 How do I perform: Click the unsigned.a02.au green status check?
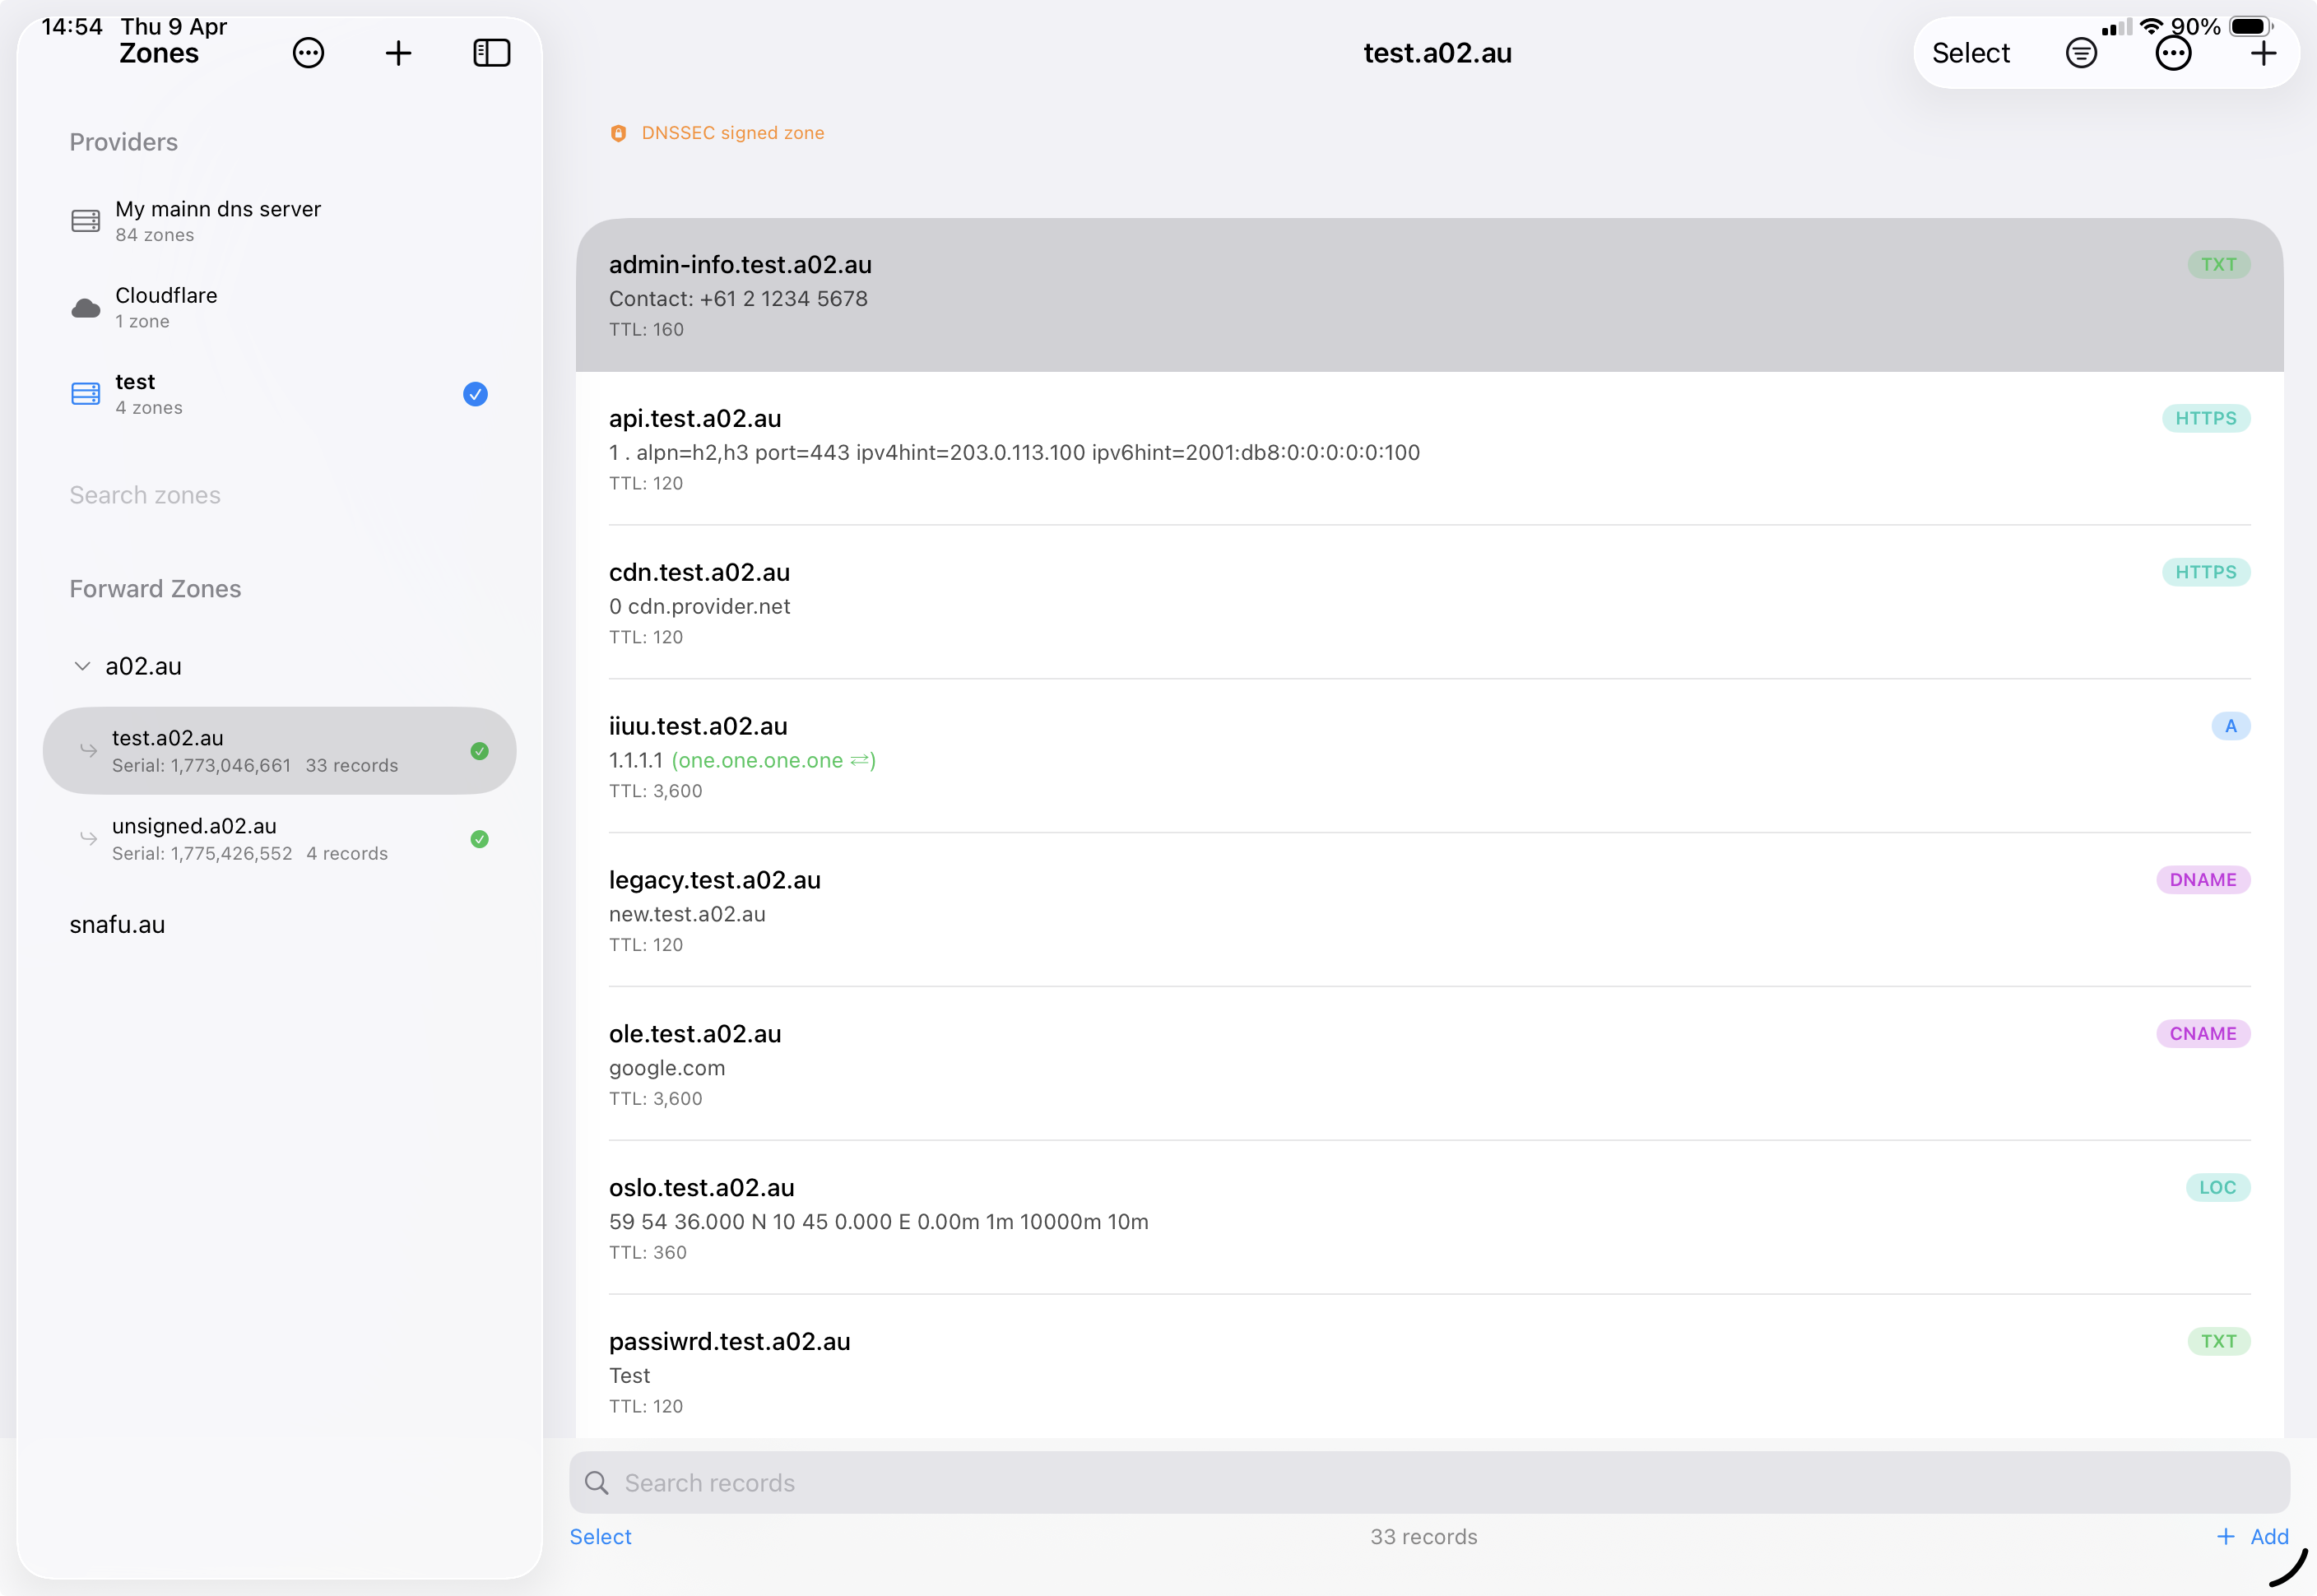coord(479,839)
